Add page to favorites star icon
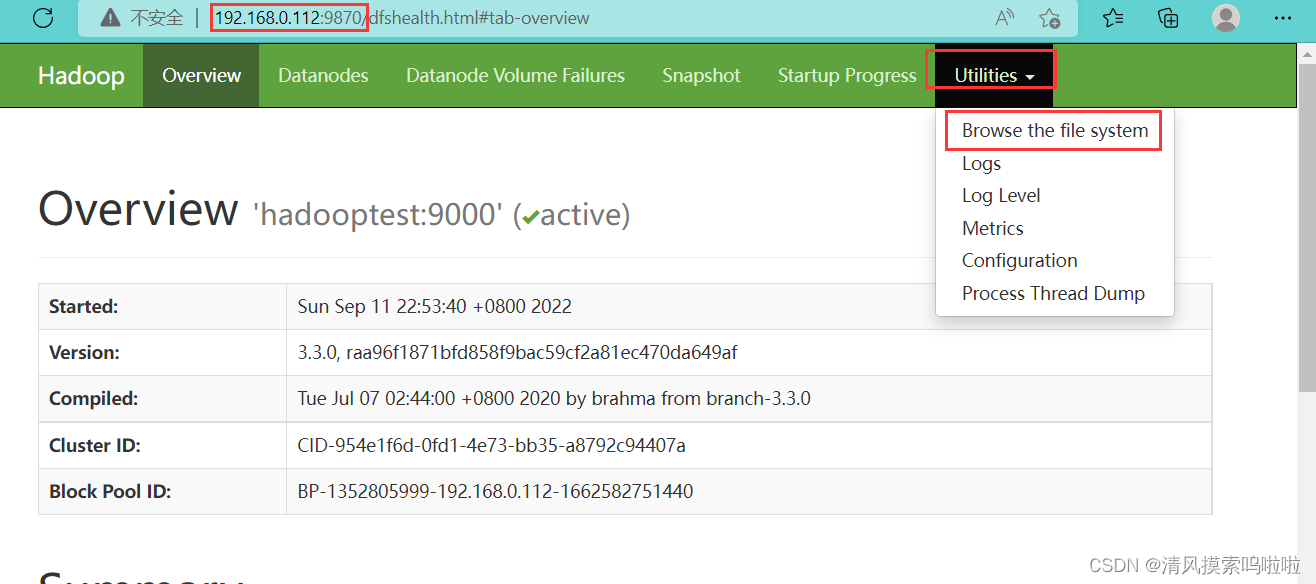This screenshot has width=1316, height=584. coord(1049,18)
